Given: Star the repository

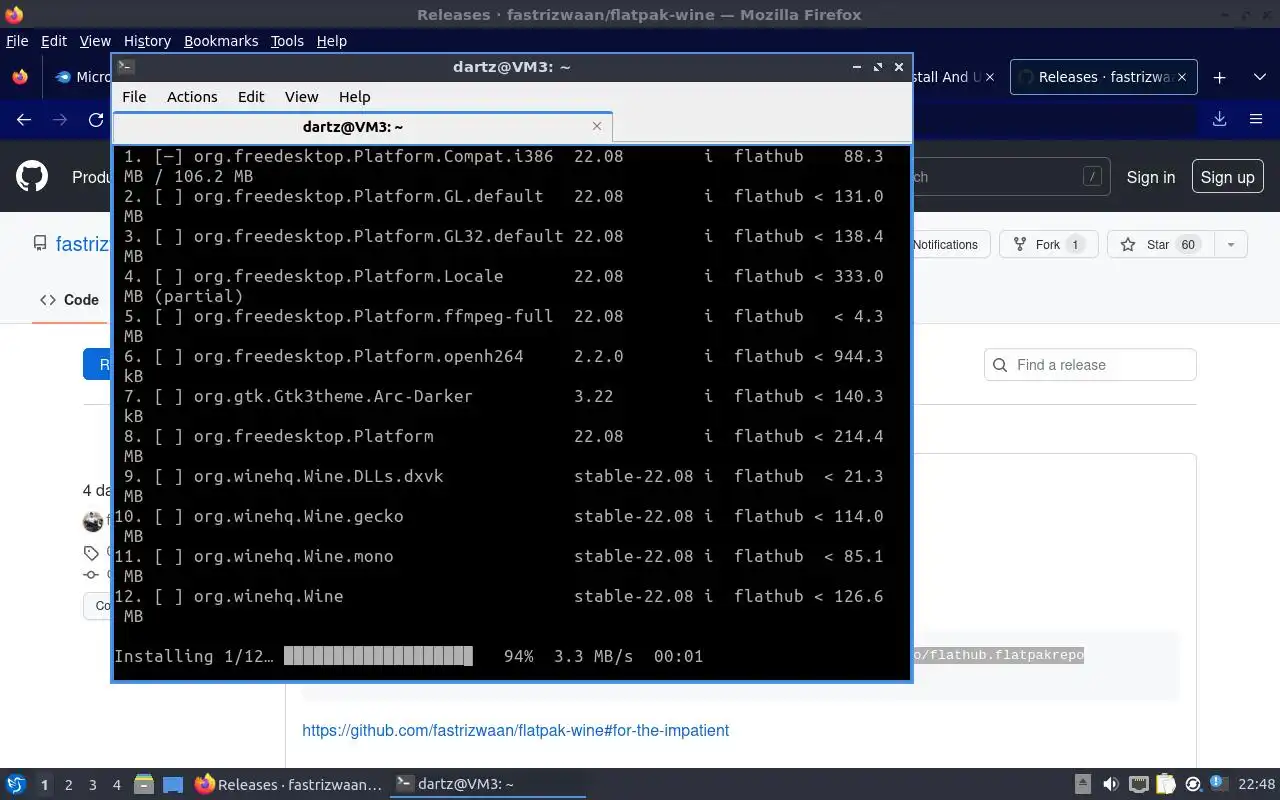Looking at the screenshot, I should (1161, 244).
